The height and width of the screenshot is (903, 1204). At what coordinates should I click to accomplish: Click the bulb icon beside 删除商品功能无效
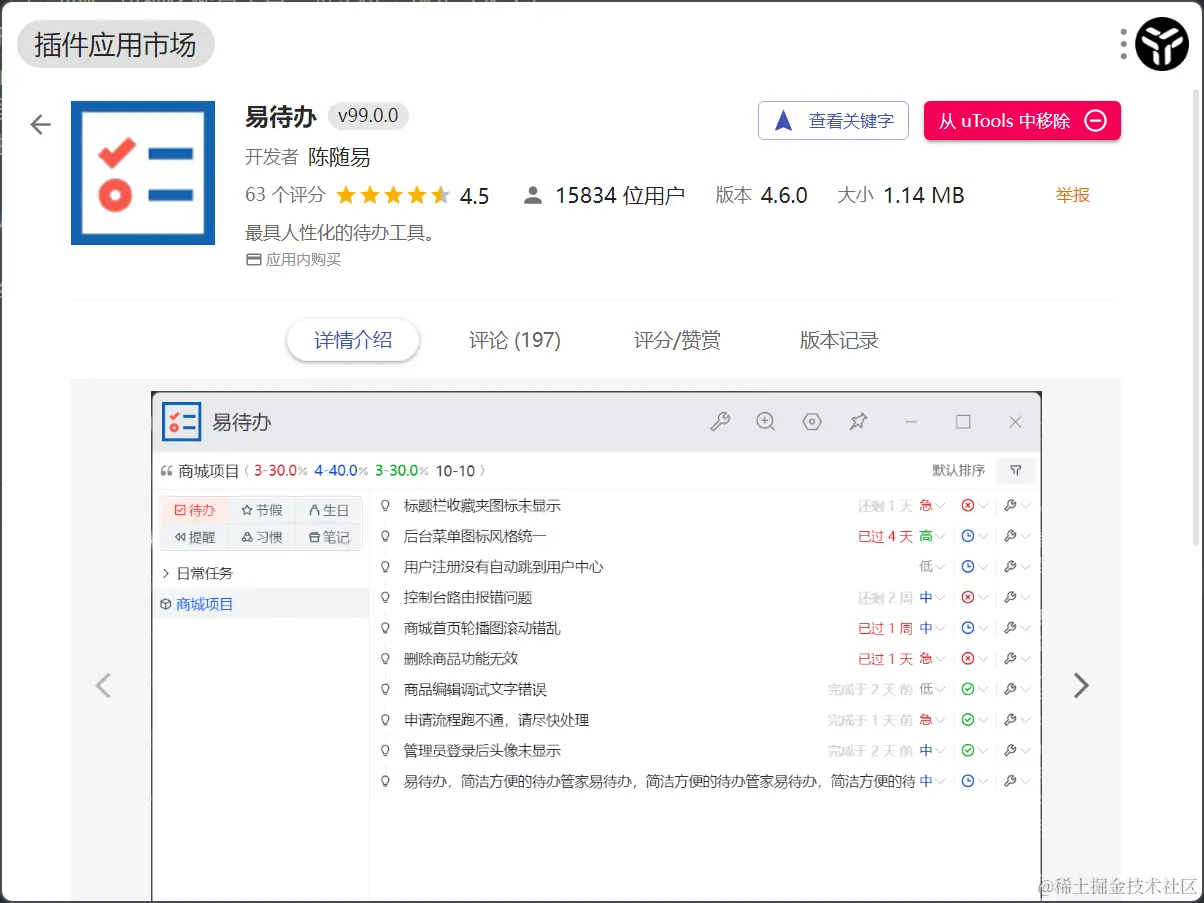(x=386, y=659)
